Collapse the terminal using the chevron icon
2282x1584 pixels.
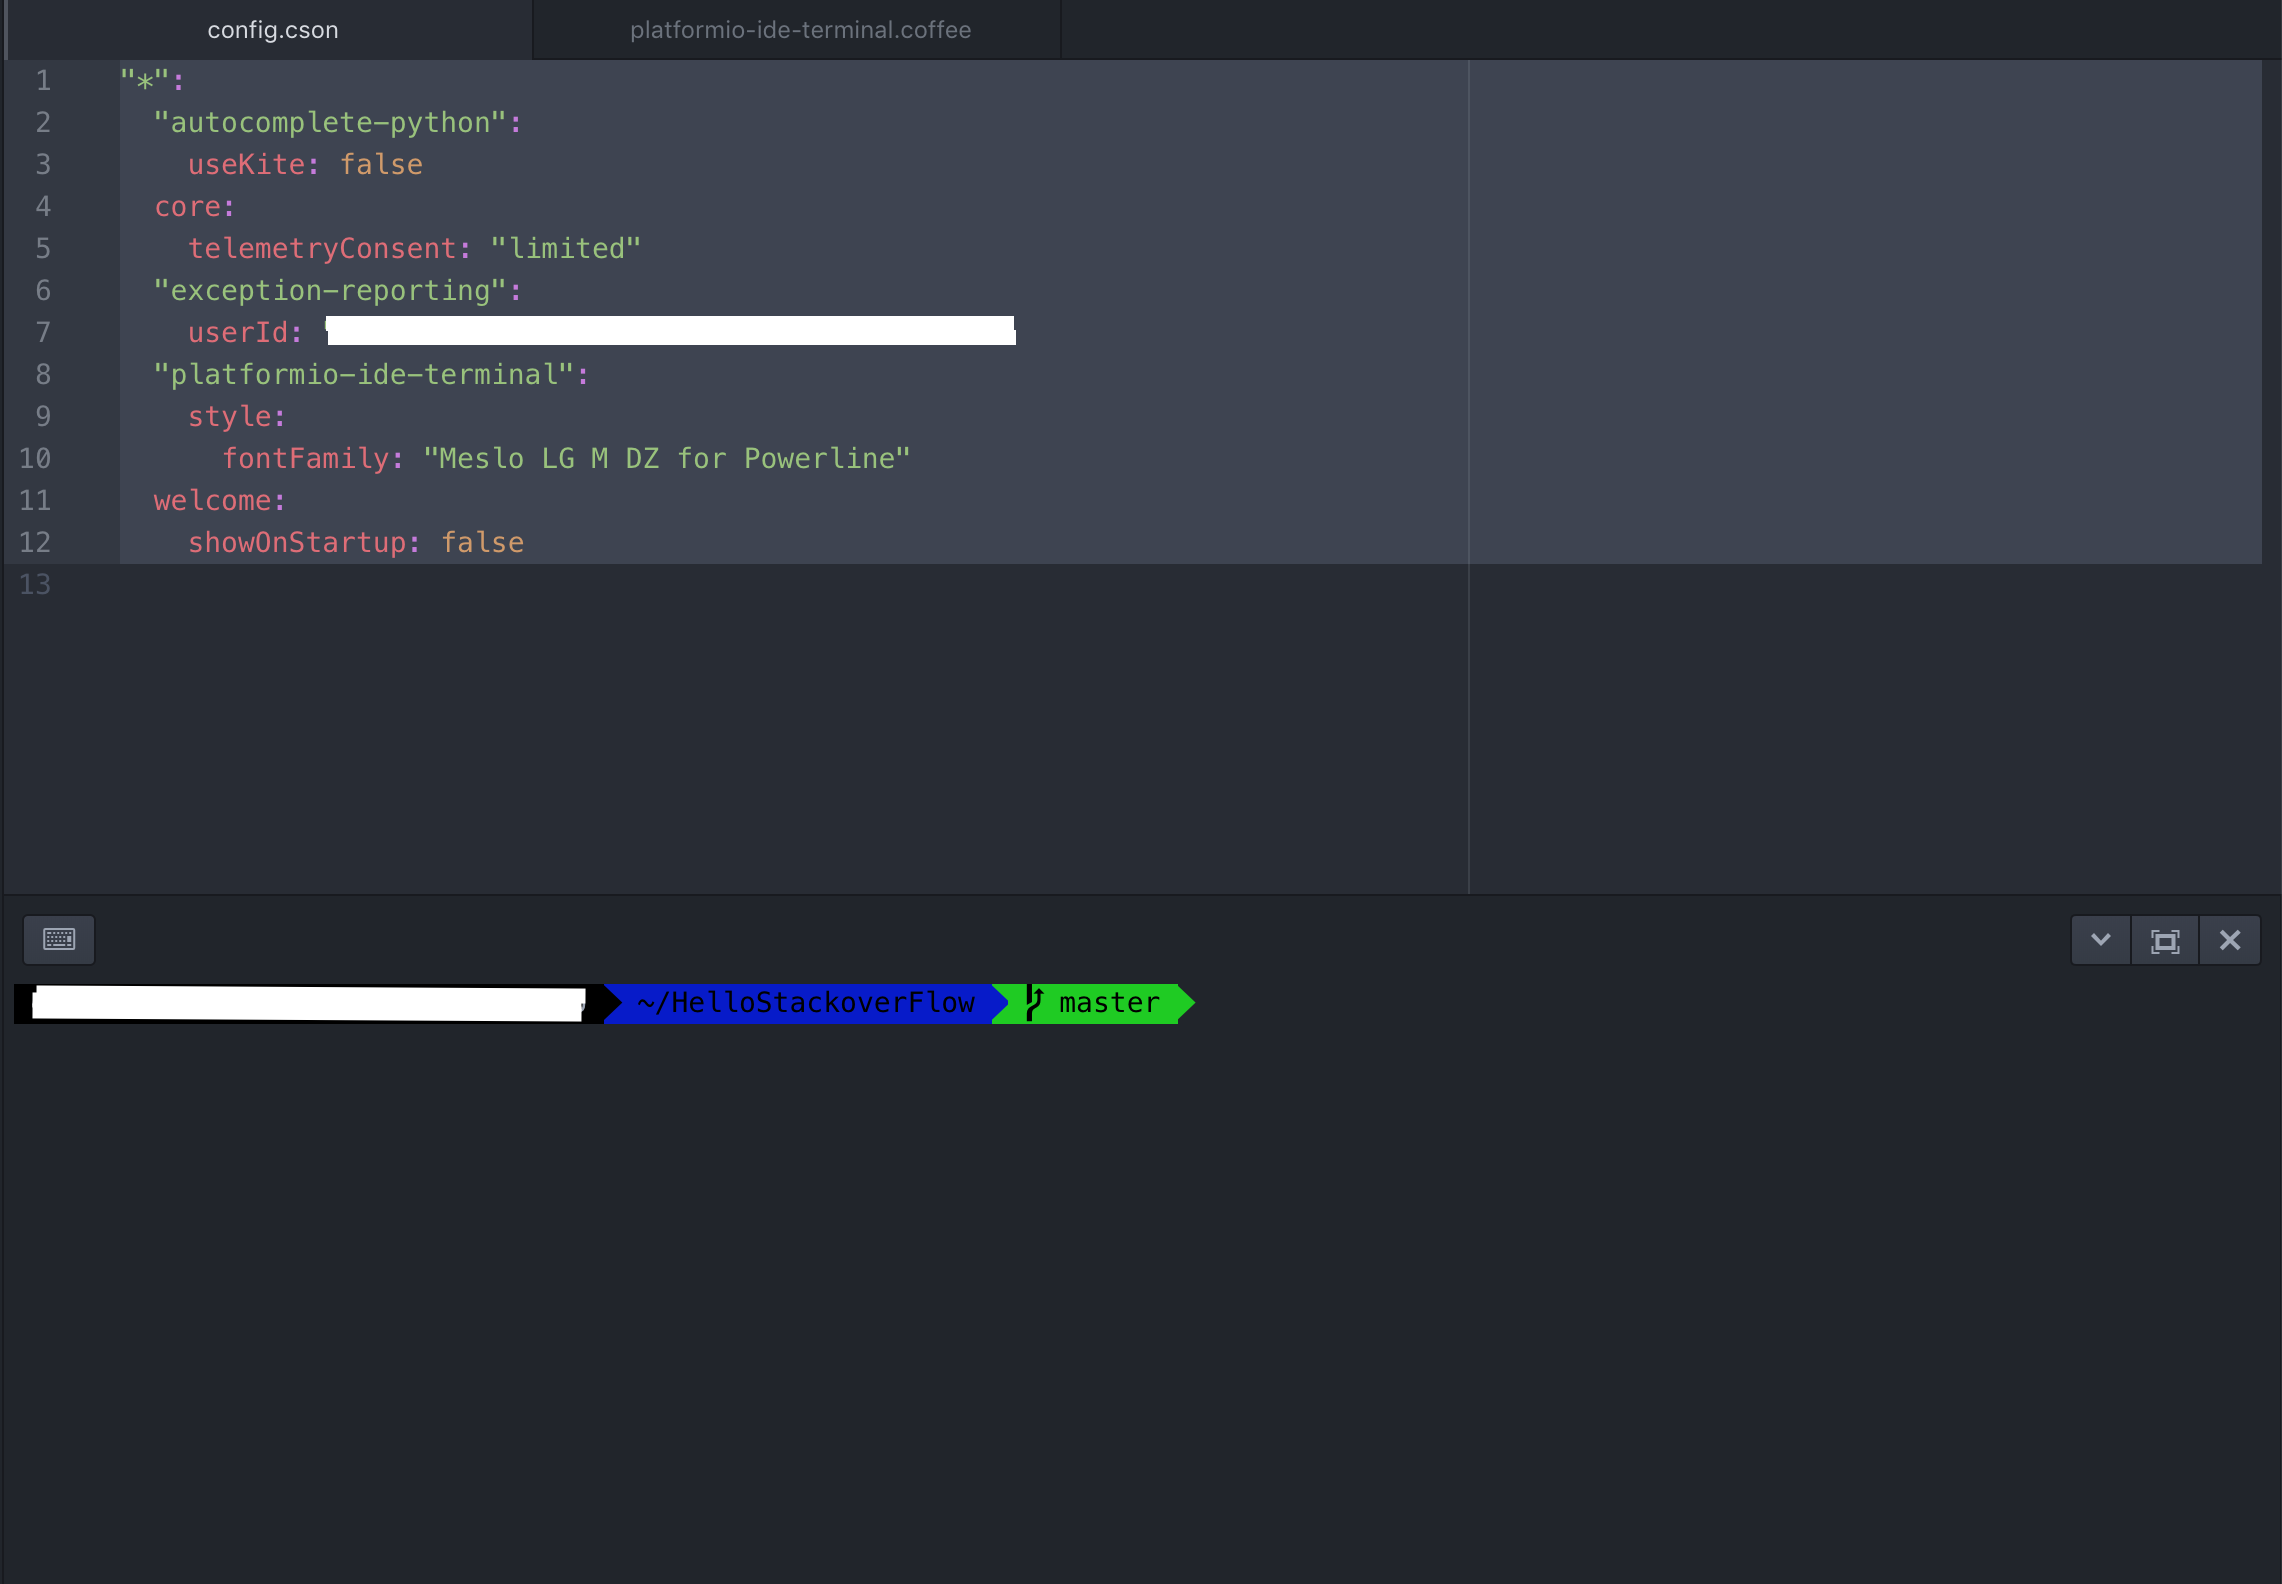[x=2100, y=940]
